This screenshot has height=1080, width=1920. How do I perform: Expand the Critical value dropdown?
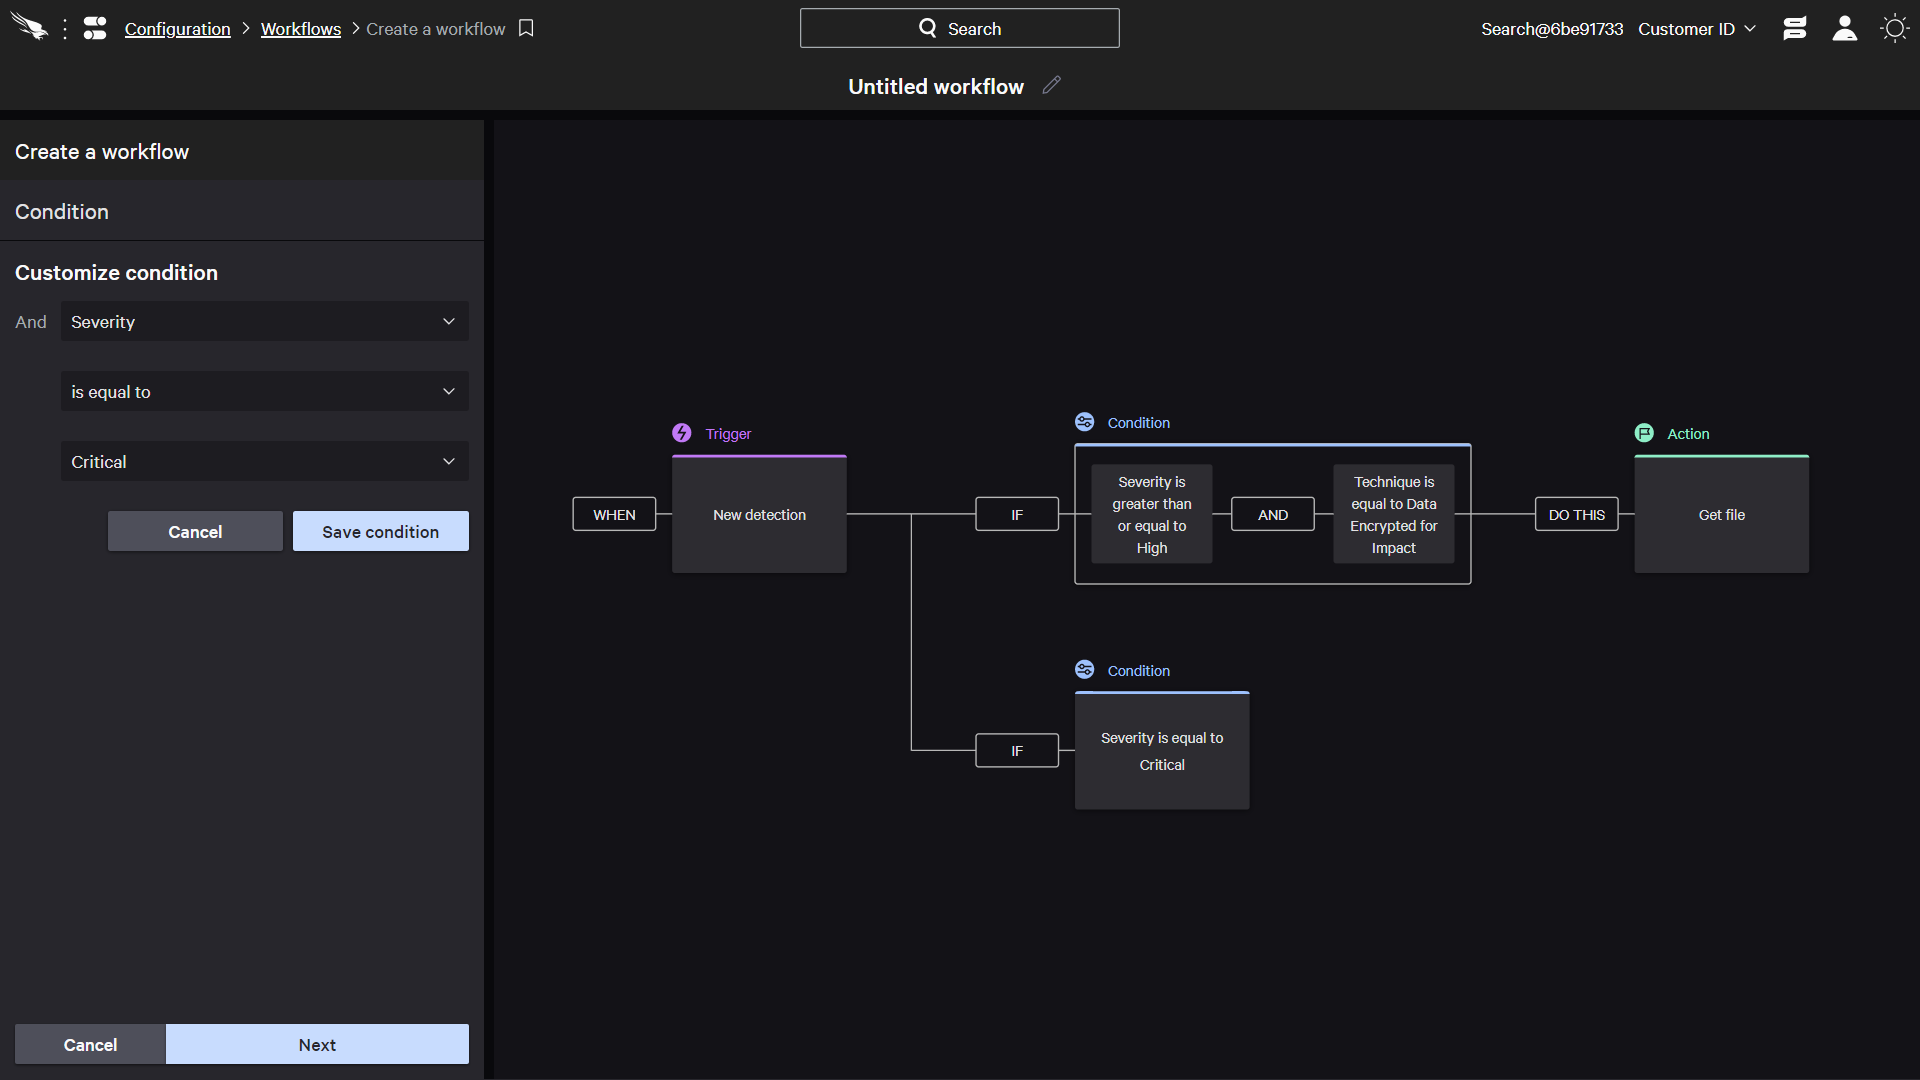(448, 460)
